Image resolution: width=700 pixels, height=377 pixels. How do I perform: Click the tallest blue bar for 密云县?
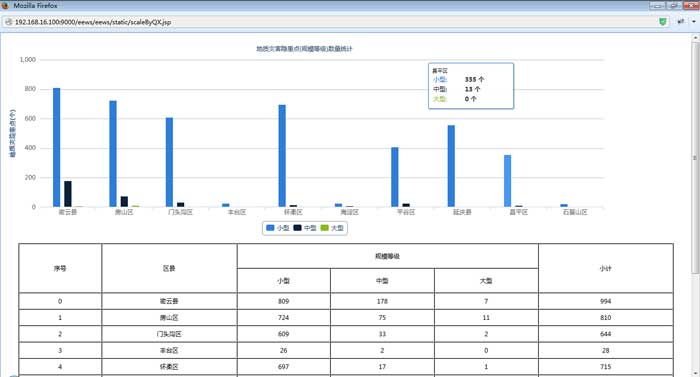coord(57,147)
